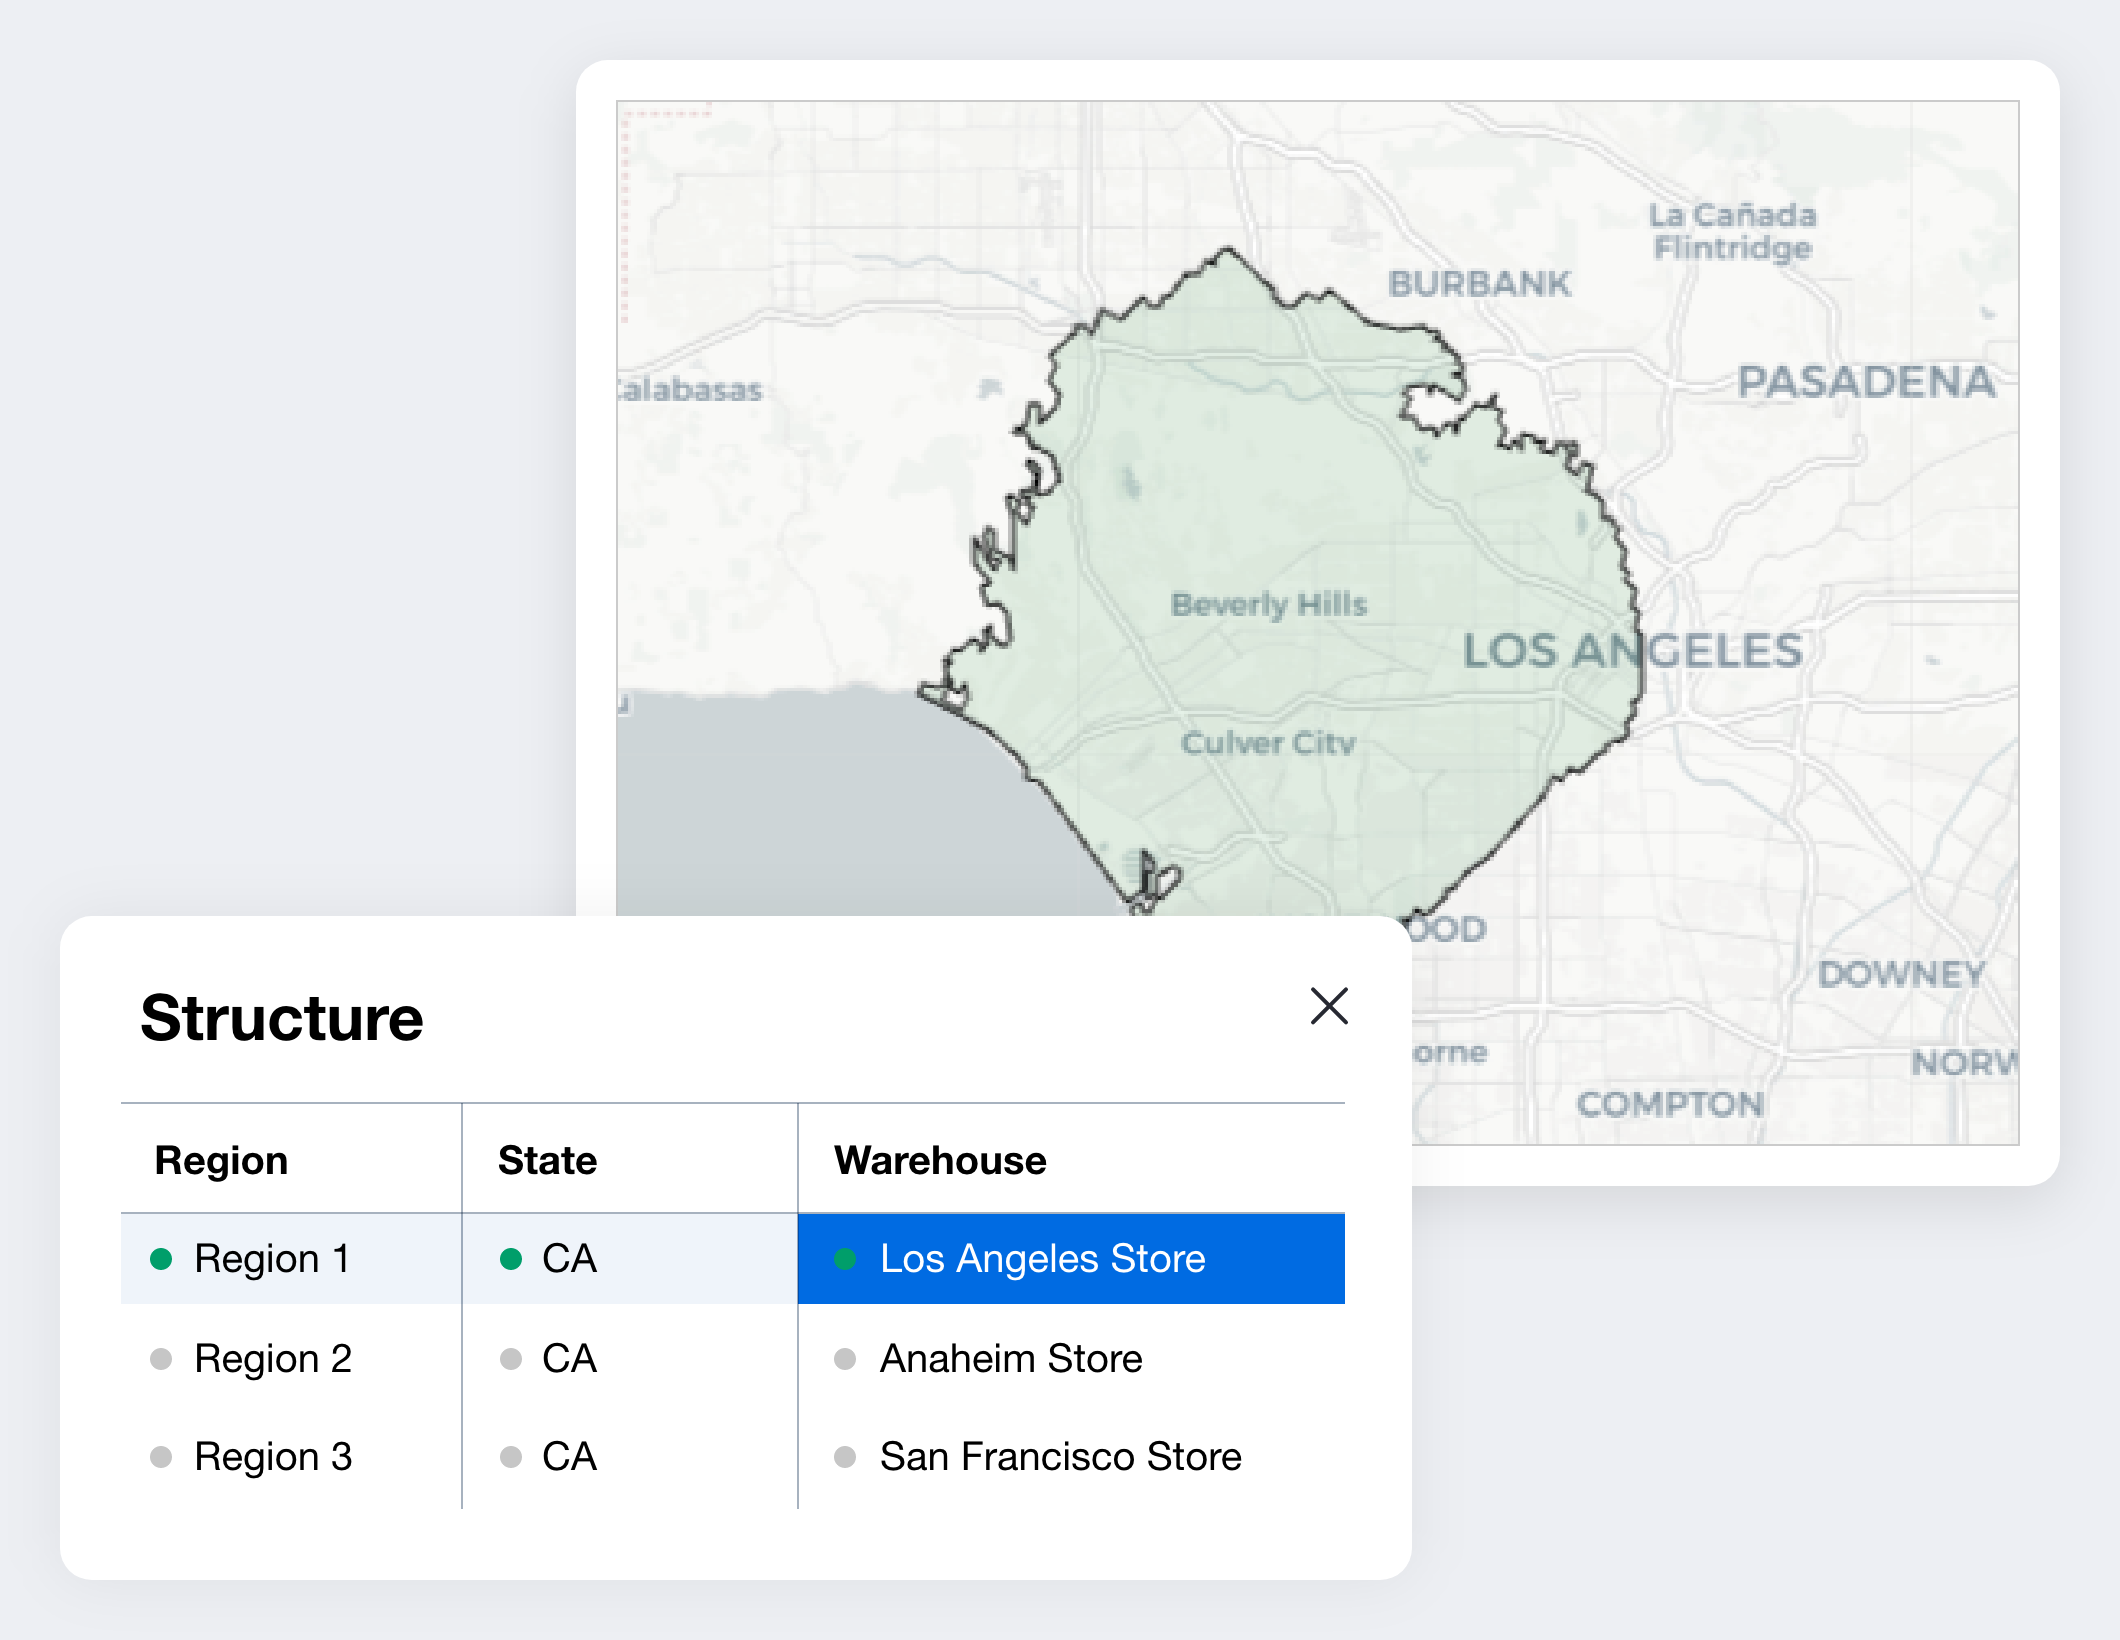Click the Region column header
Viewport: 2120px width, 1640px height.
tap(221, 1160)
